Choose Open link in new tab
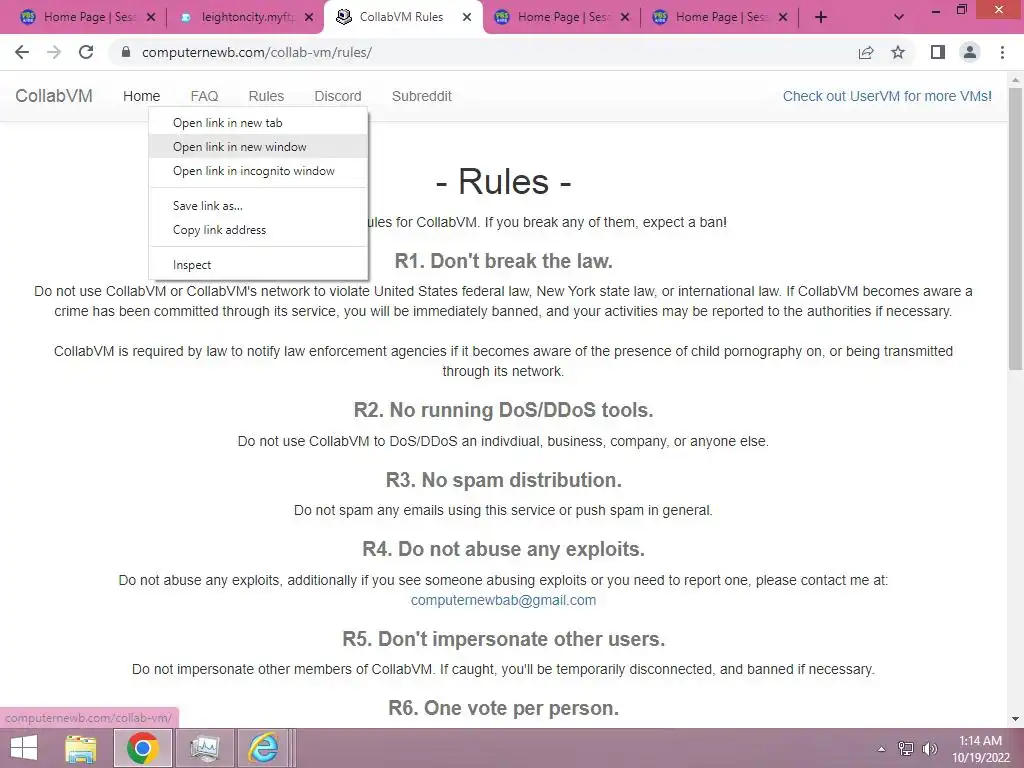The image size is (1024, 768). point(259,123)
